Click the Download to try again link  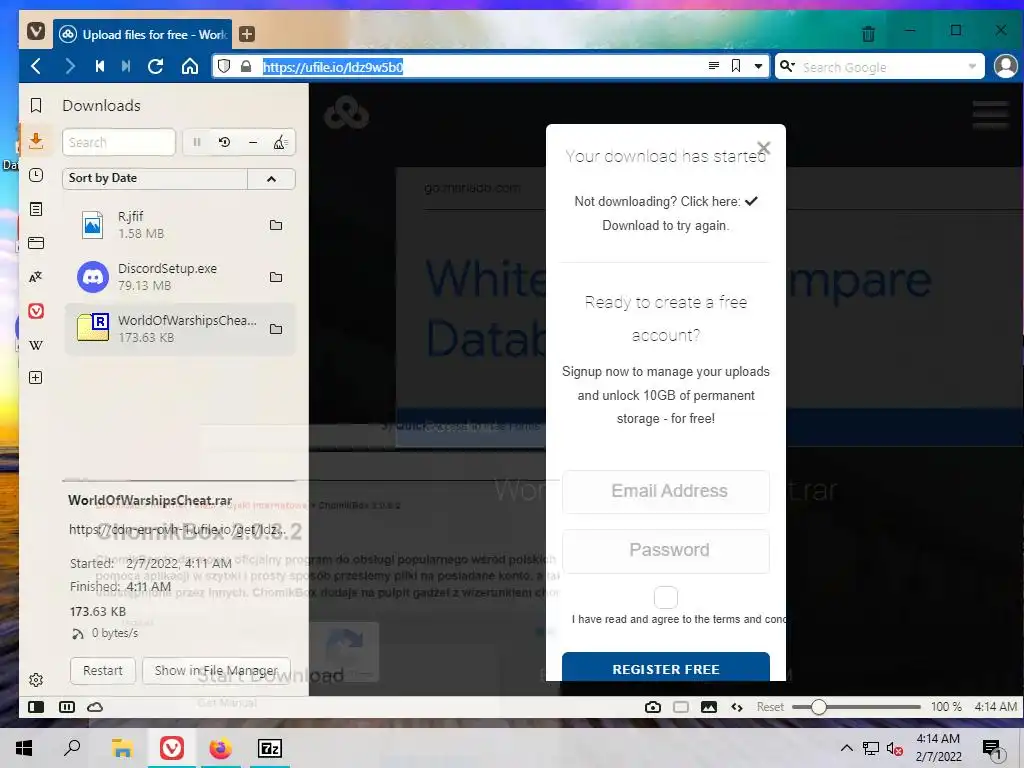(x=665, y=226)
